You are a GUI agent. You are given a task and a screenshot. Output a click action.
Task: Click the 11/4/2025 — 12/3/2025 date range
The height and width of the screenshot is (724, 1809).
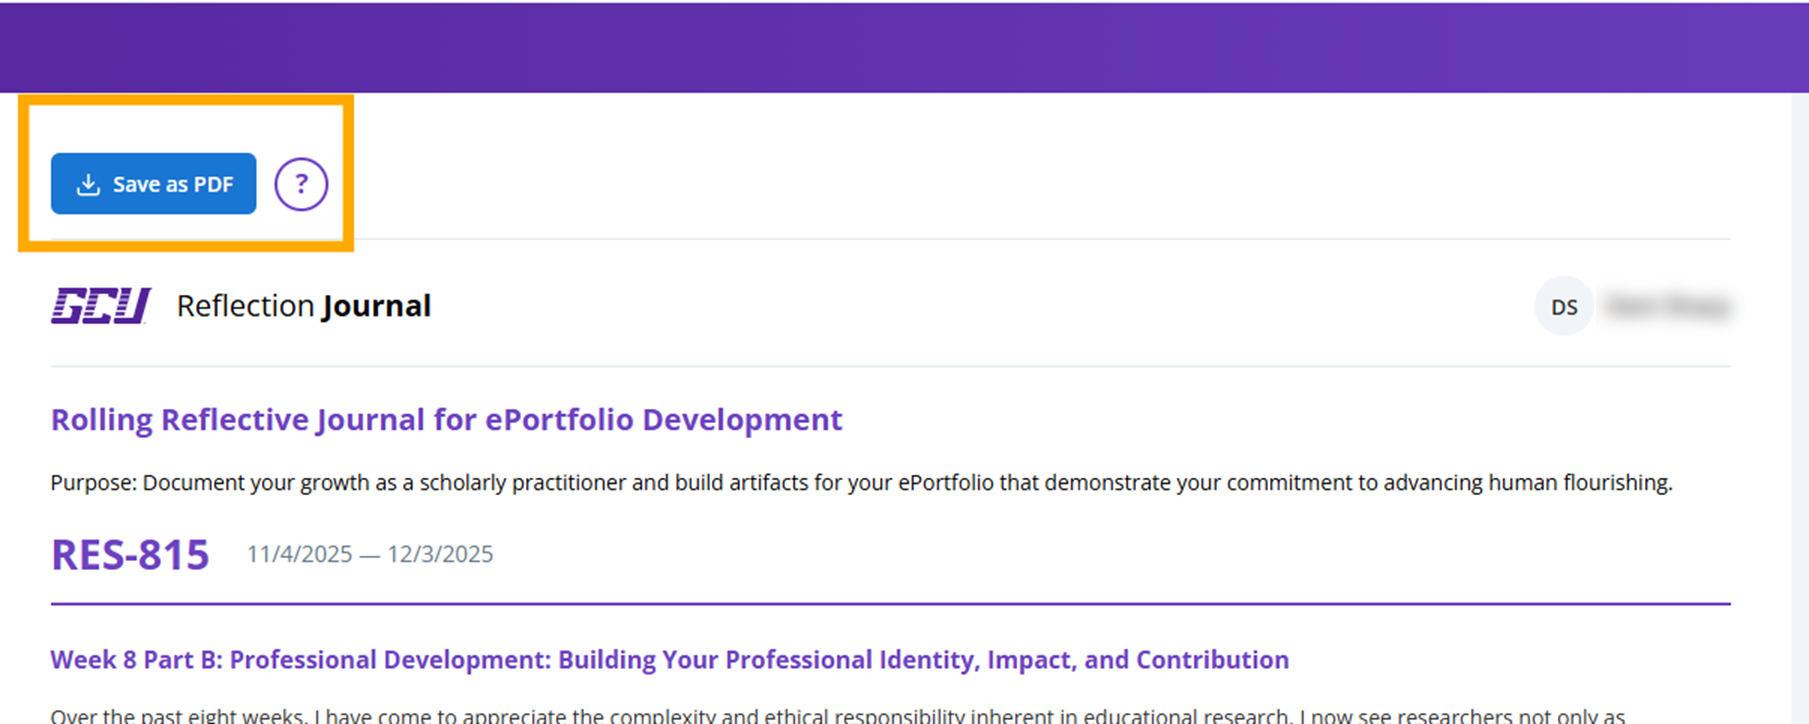370,554
